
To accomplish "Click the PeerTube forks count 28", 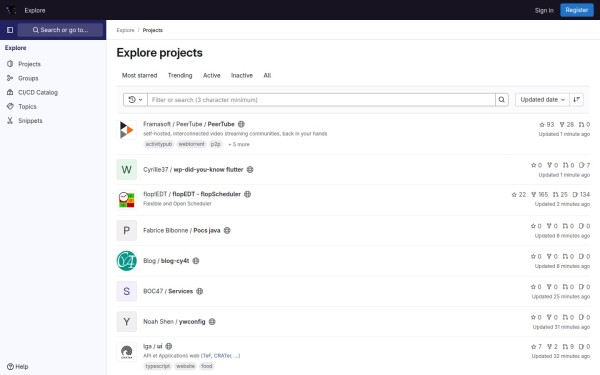I will tap(566, 124).
